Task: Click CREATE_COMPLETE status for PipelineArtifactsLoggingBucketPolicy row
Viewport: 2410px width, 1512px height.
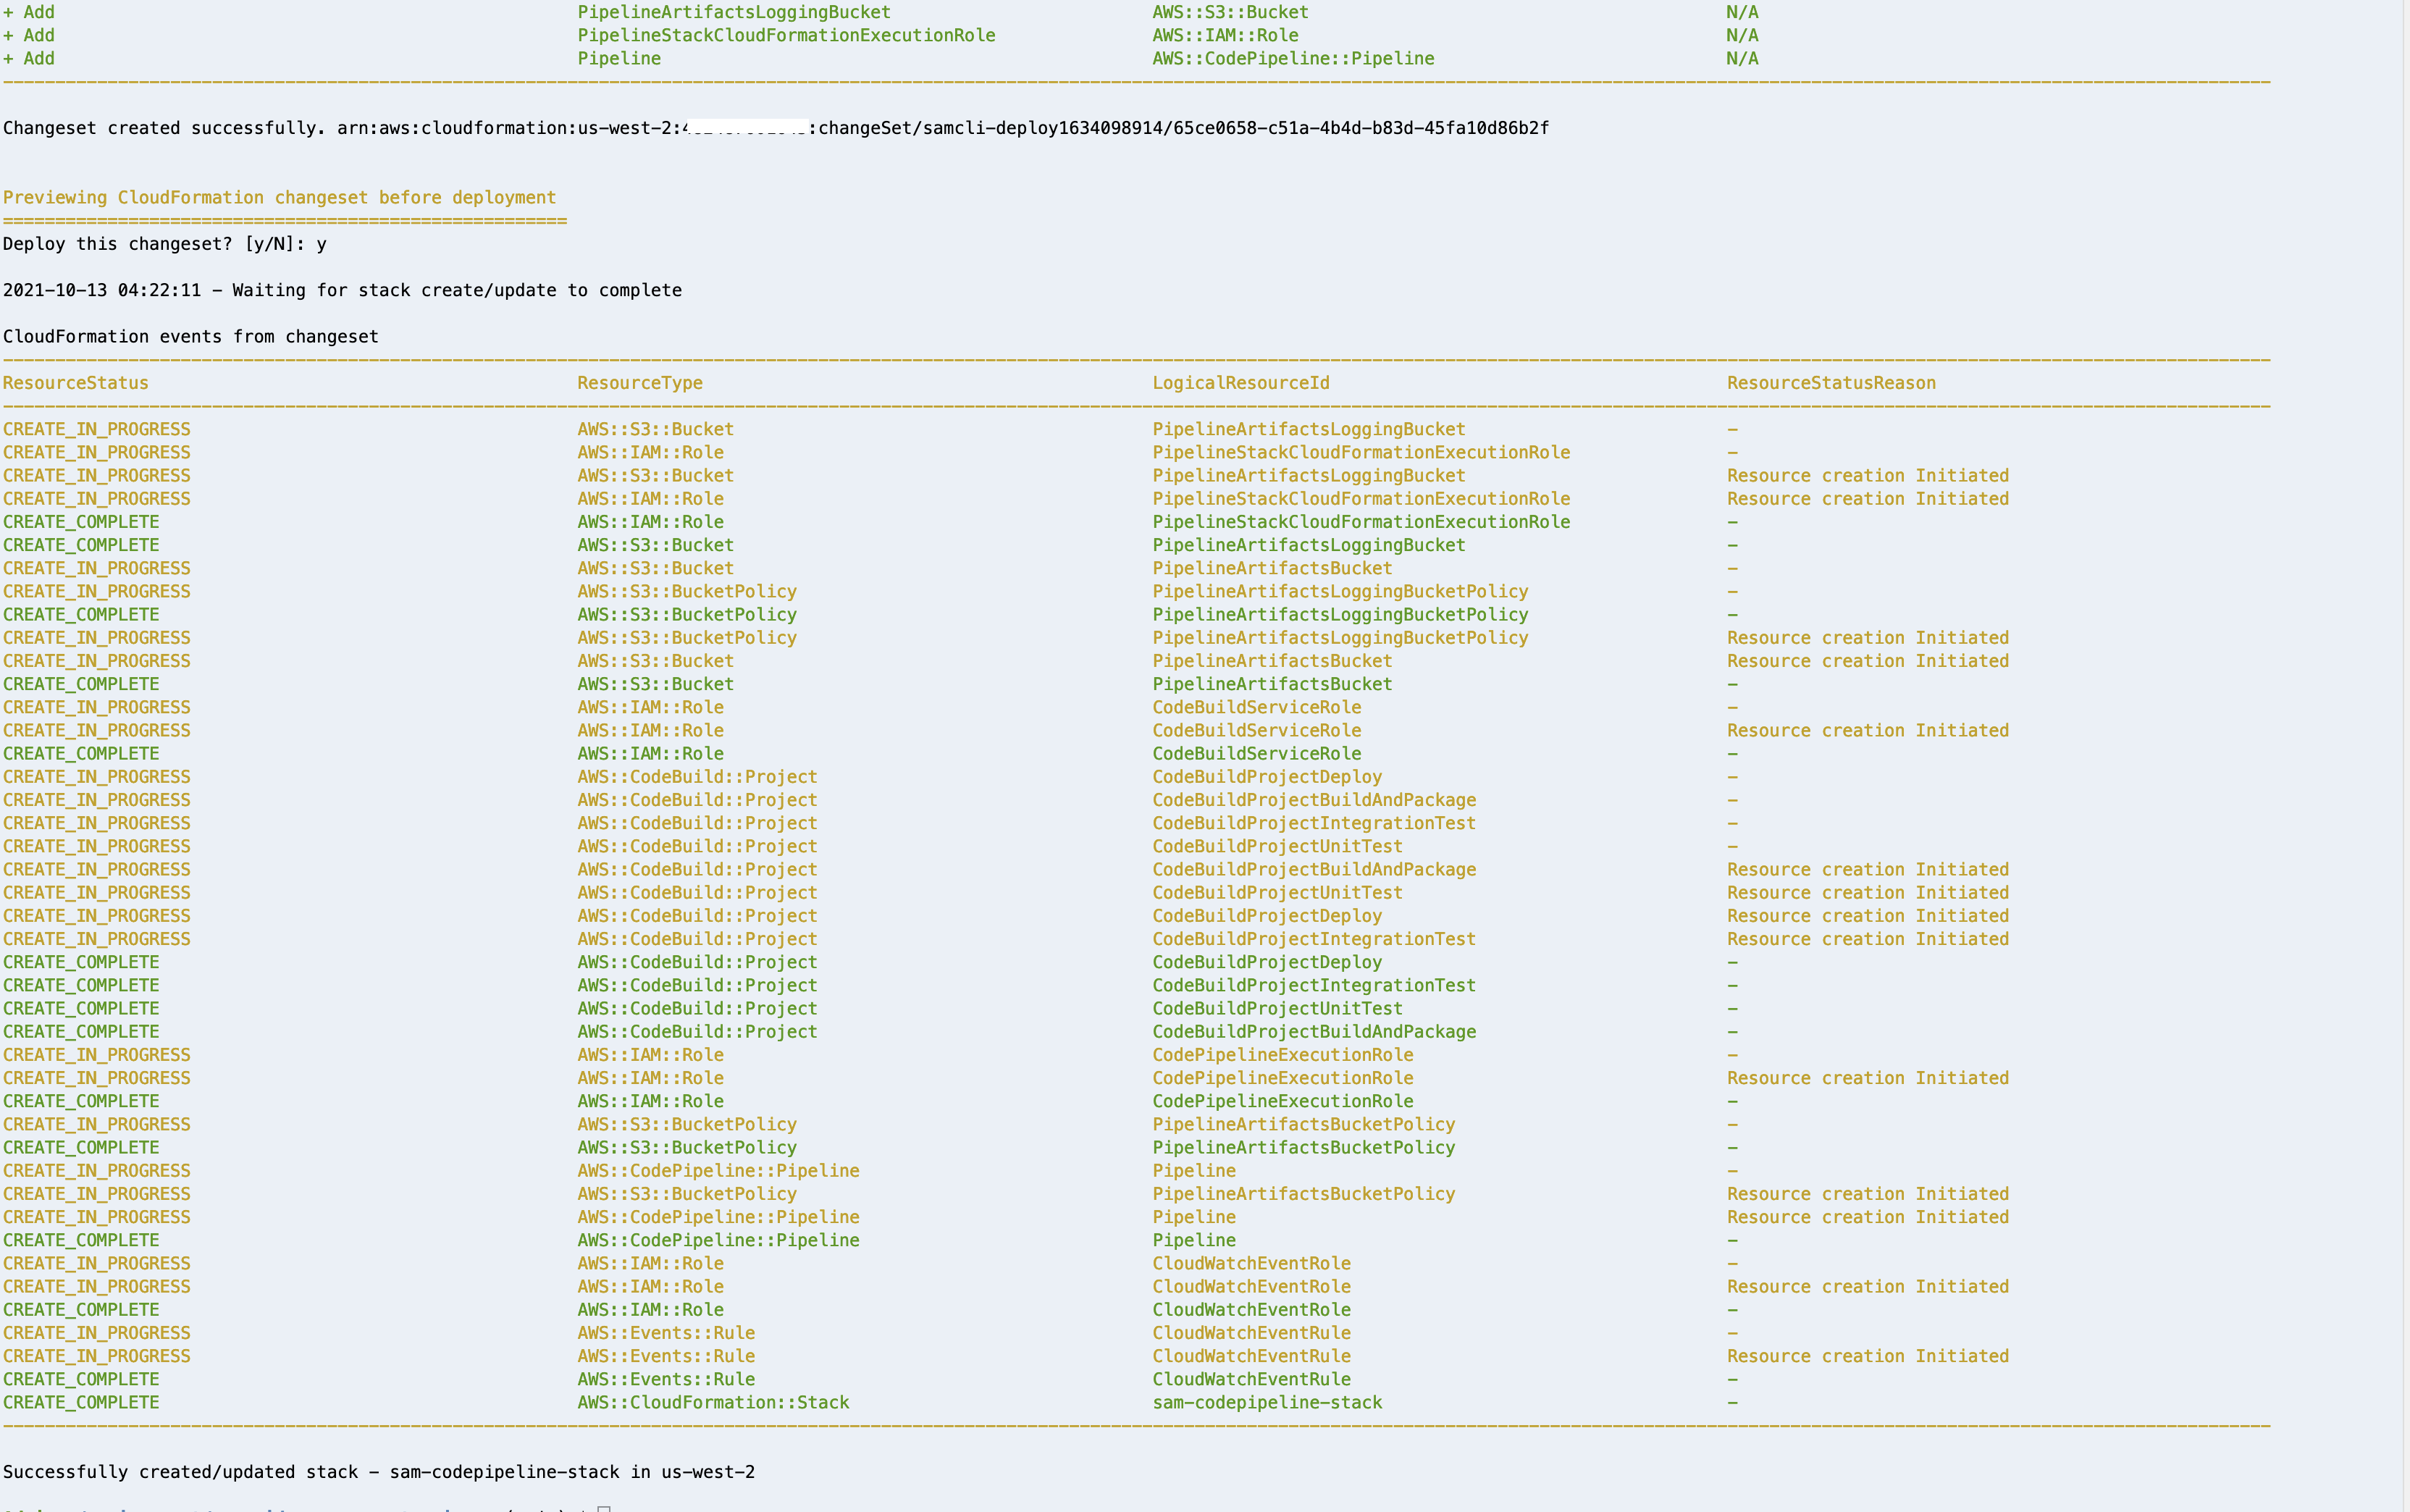Action: (81, 614)
